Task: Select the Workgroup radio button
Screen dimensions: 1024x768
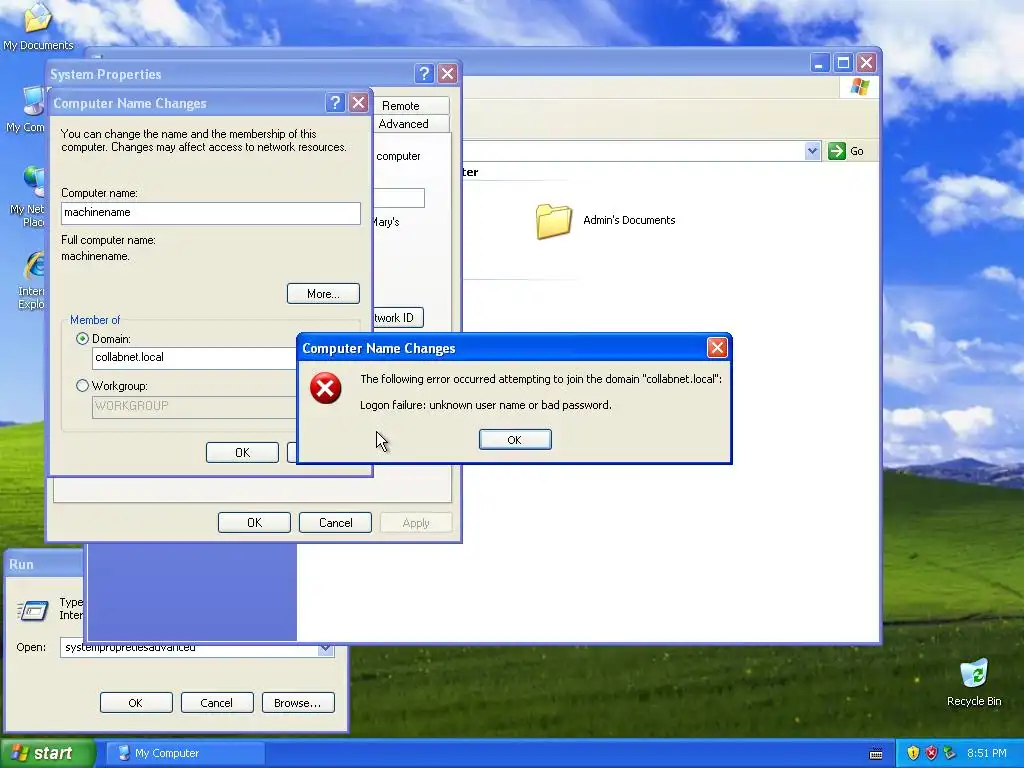Action: tap(82, 386)
